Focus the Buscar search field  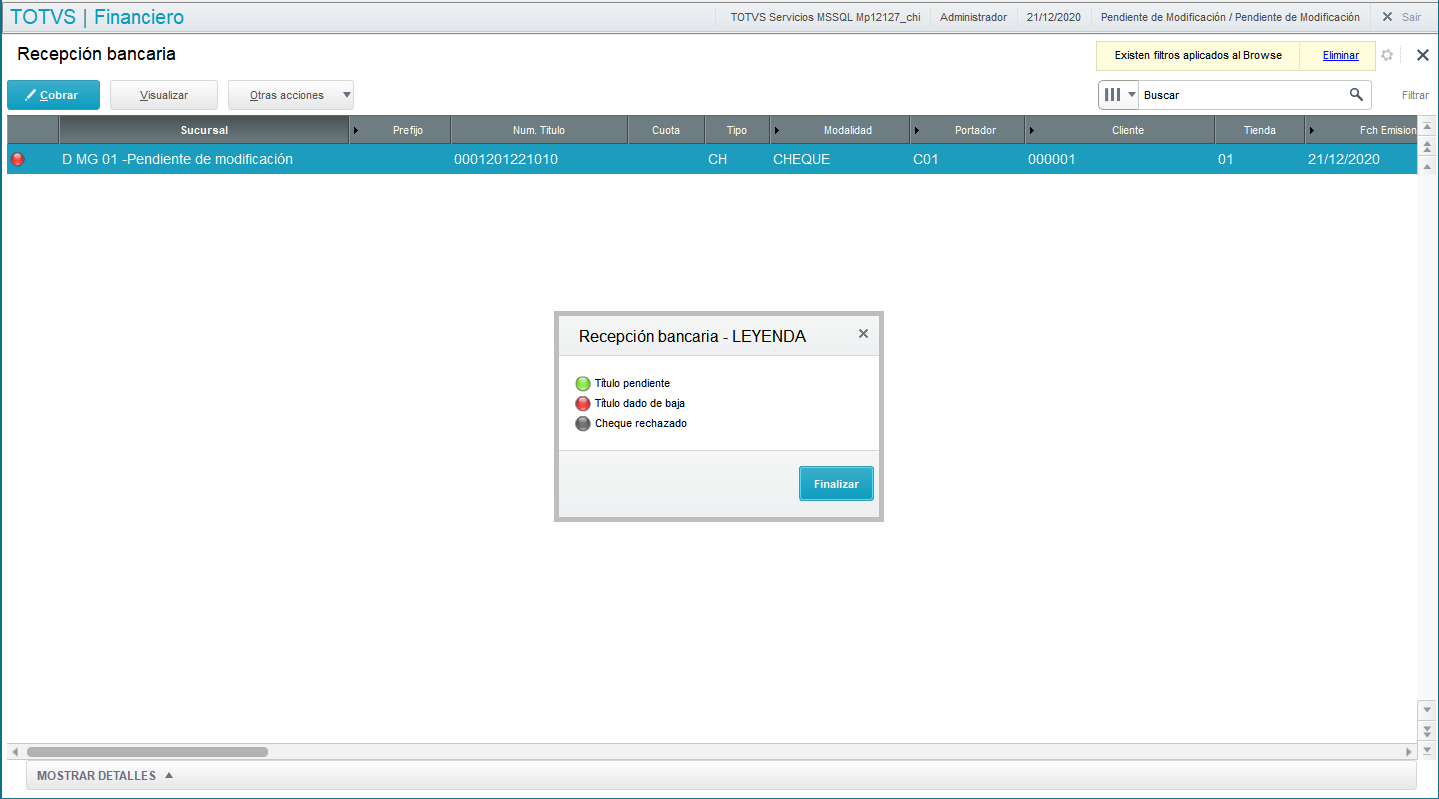(x=1242, y=95)
